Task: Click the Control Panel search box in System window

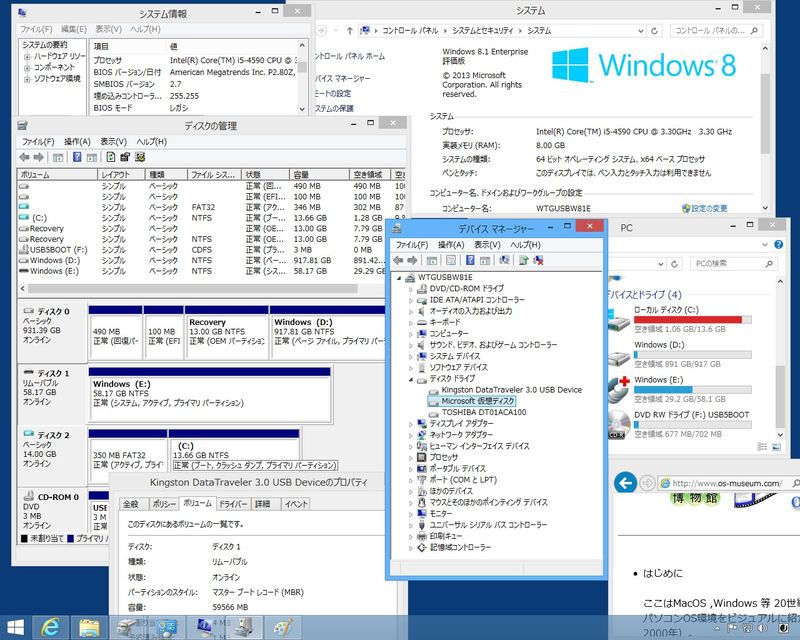Action: tap(716, 31)
